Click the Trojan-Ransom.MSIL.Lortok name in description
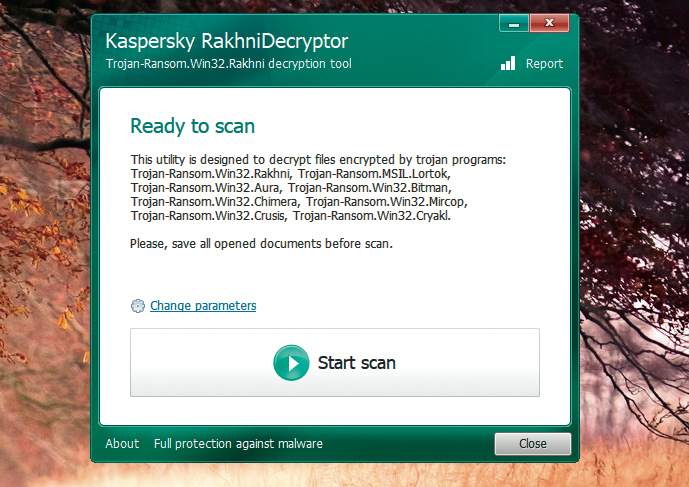 click(x=358, y=173)
